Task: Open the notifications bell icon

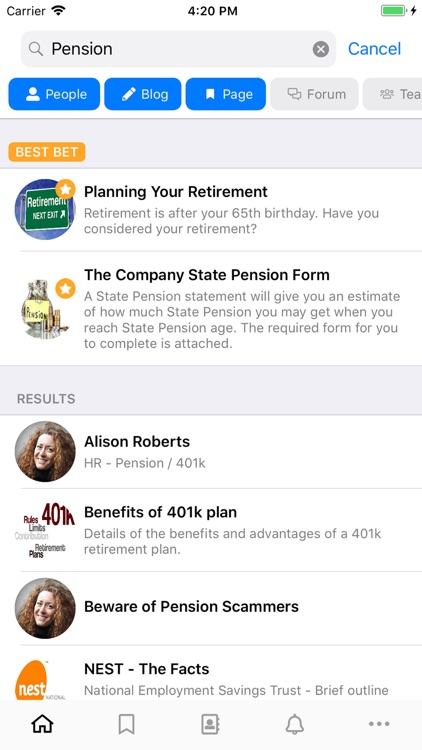Action: pyautogui.click(x=295, y=724)
